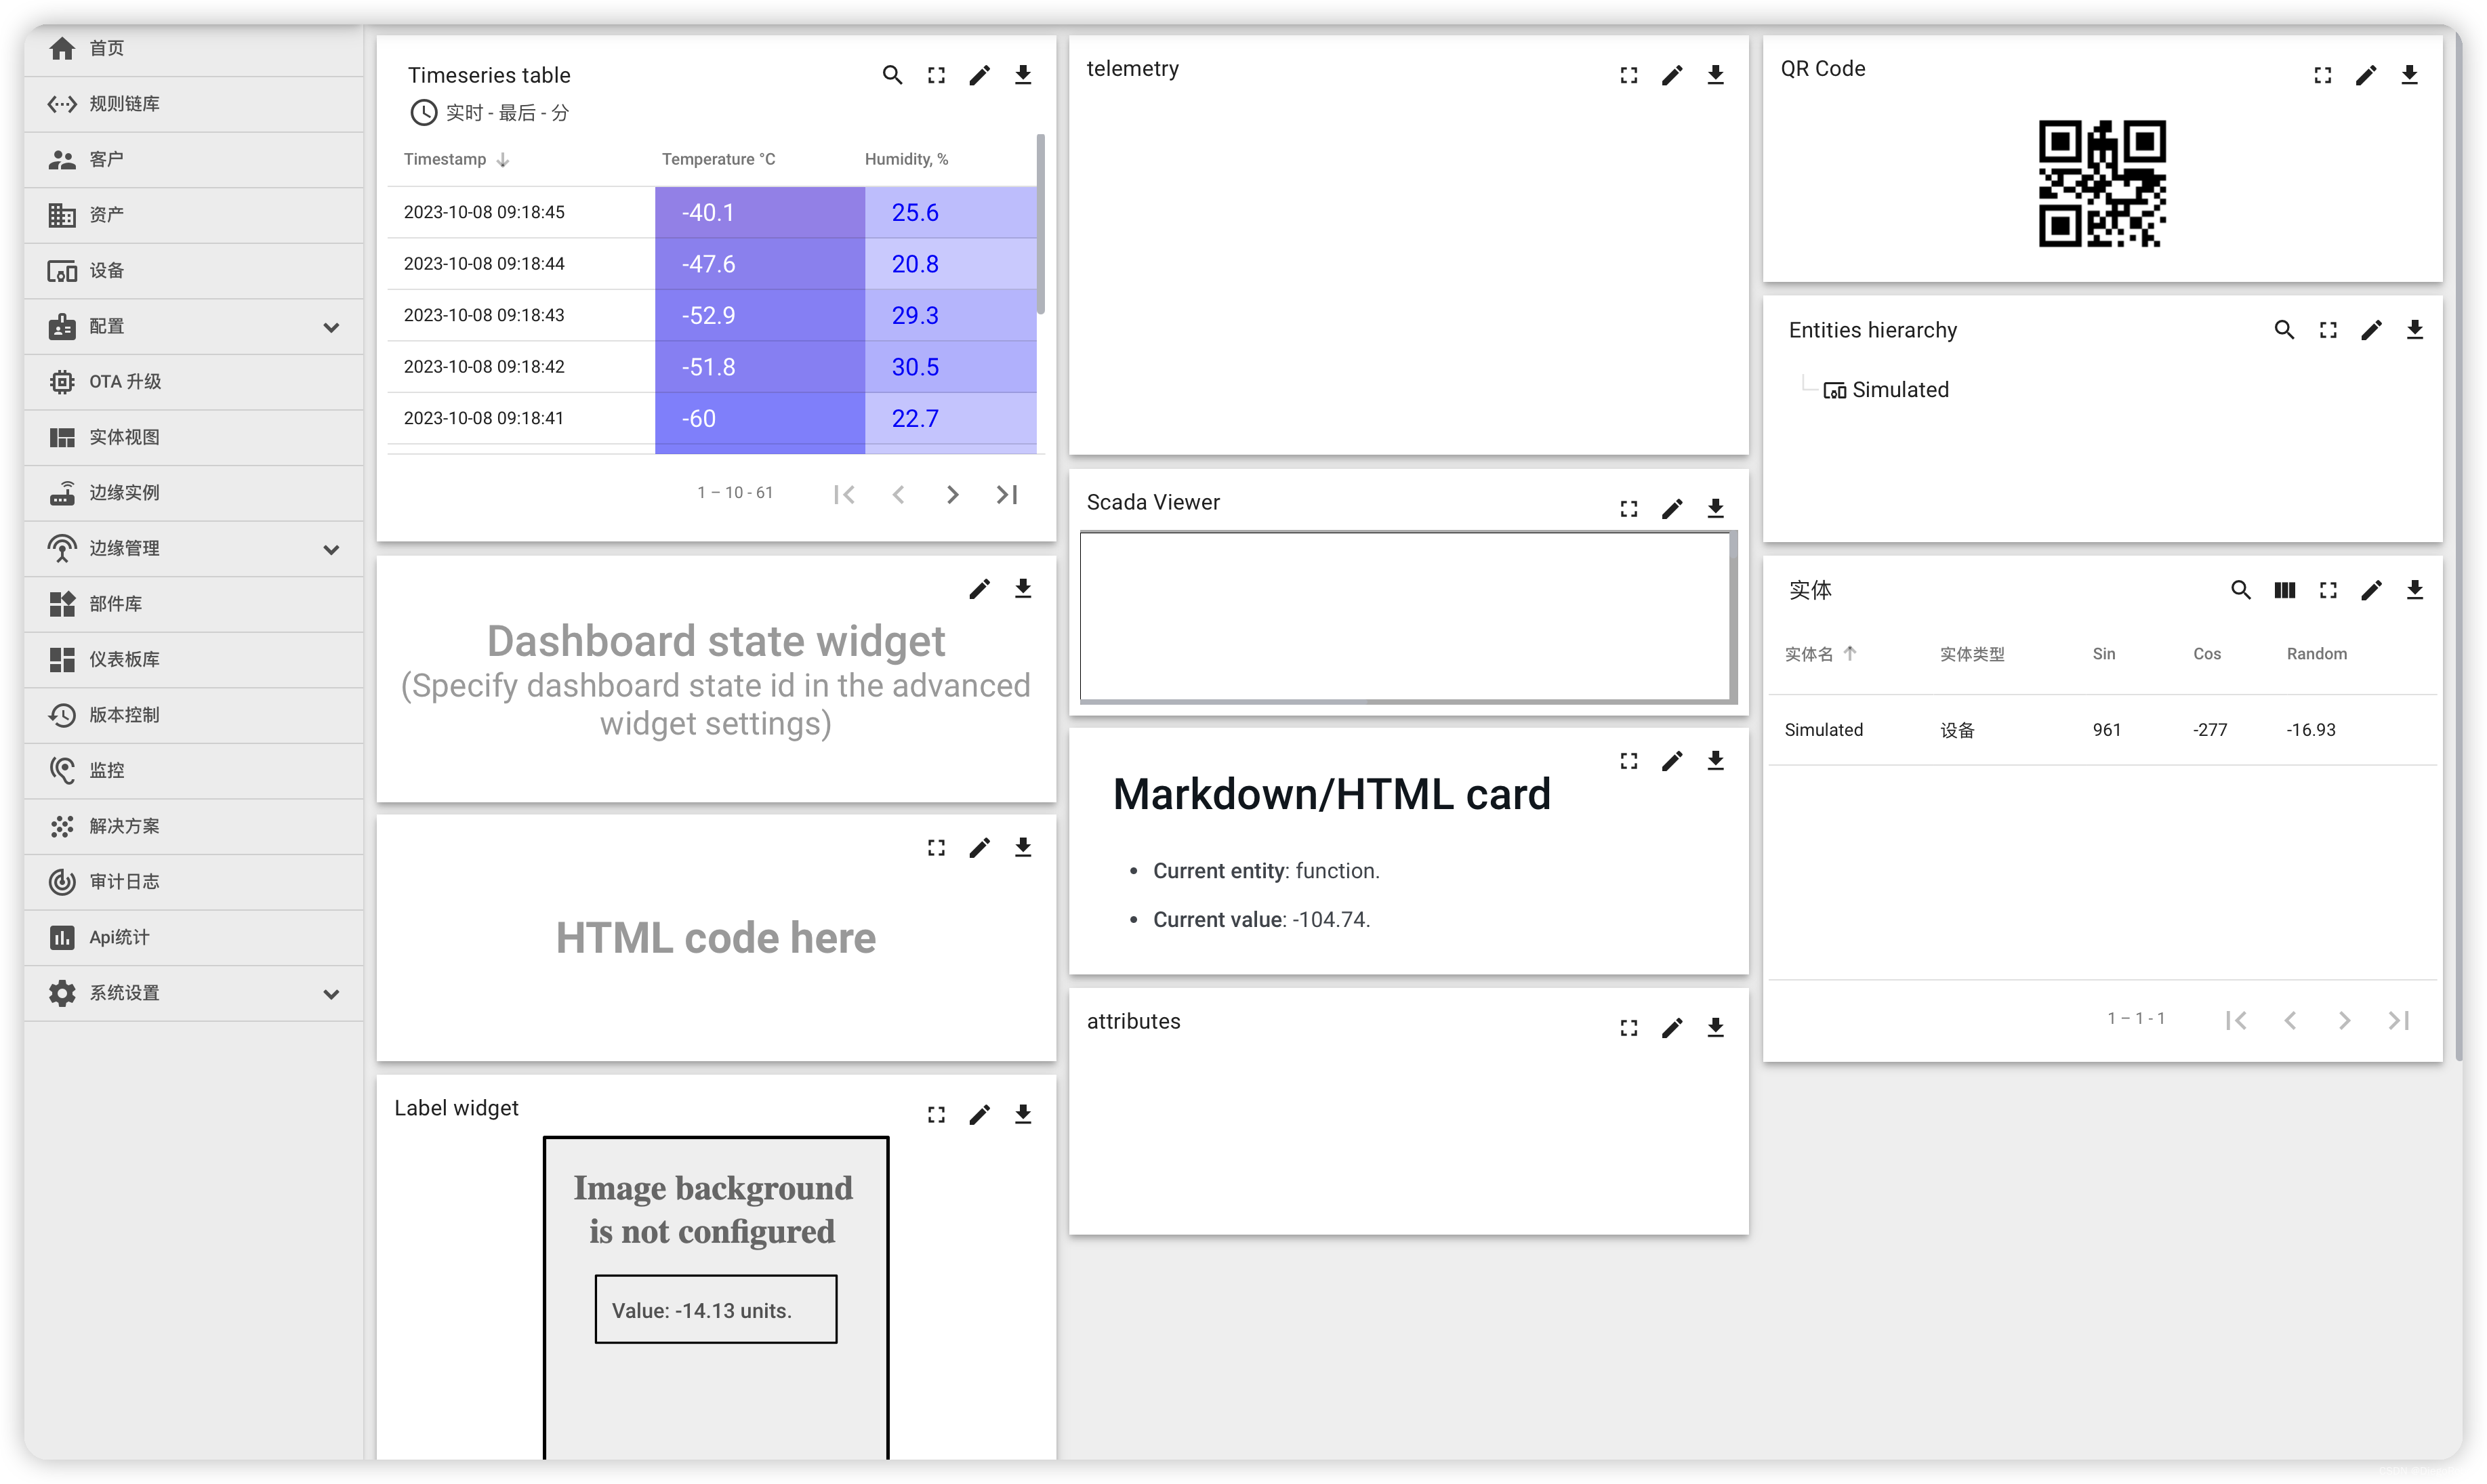Click temperature cell -40.1

point(759,212)
